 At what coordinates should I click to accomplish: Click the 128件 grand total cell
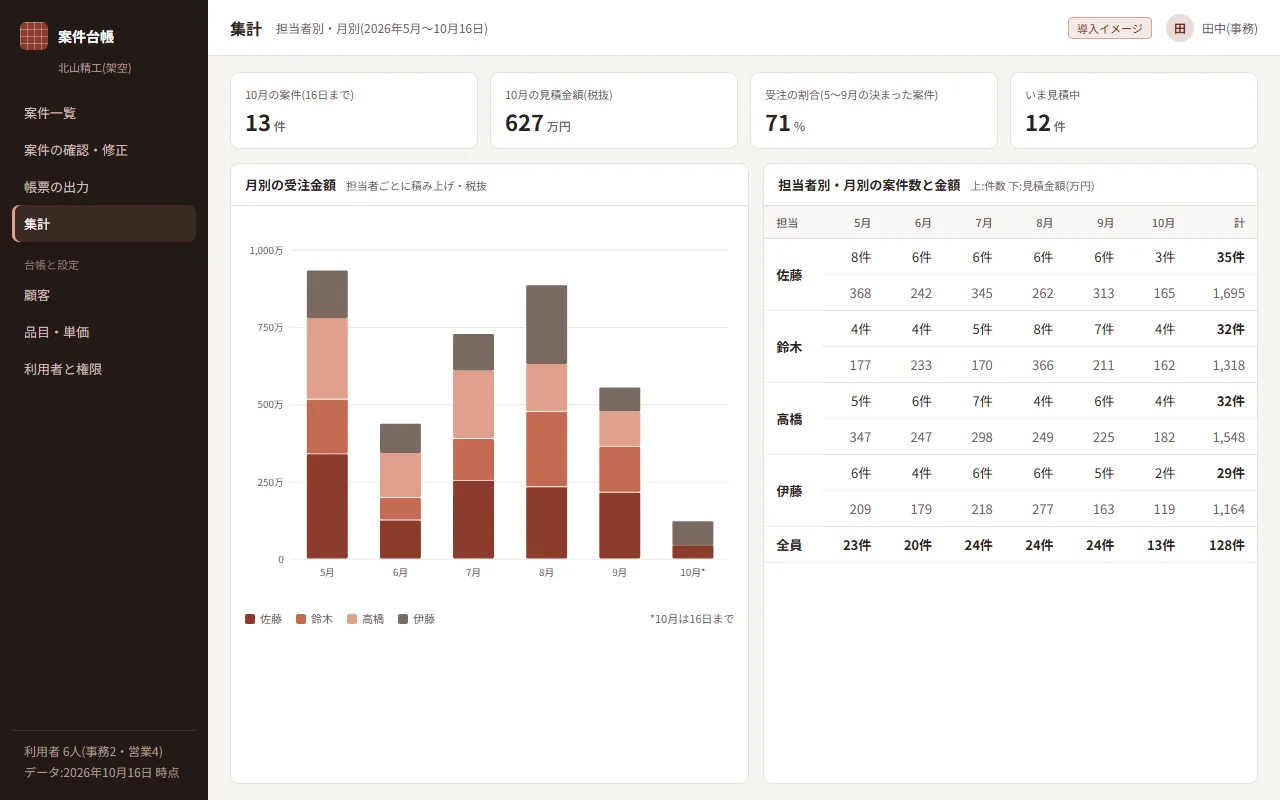(x=1226, y=545)
